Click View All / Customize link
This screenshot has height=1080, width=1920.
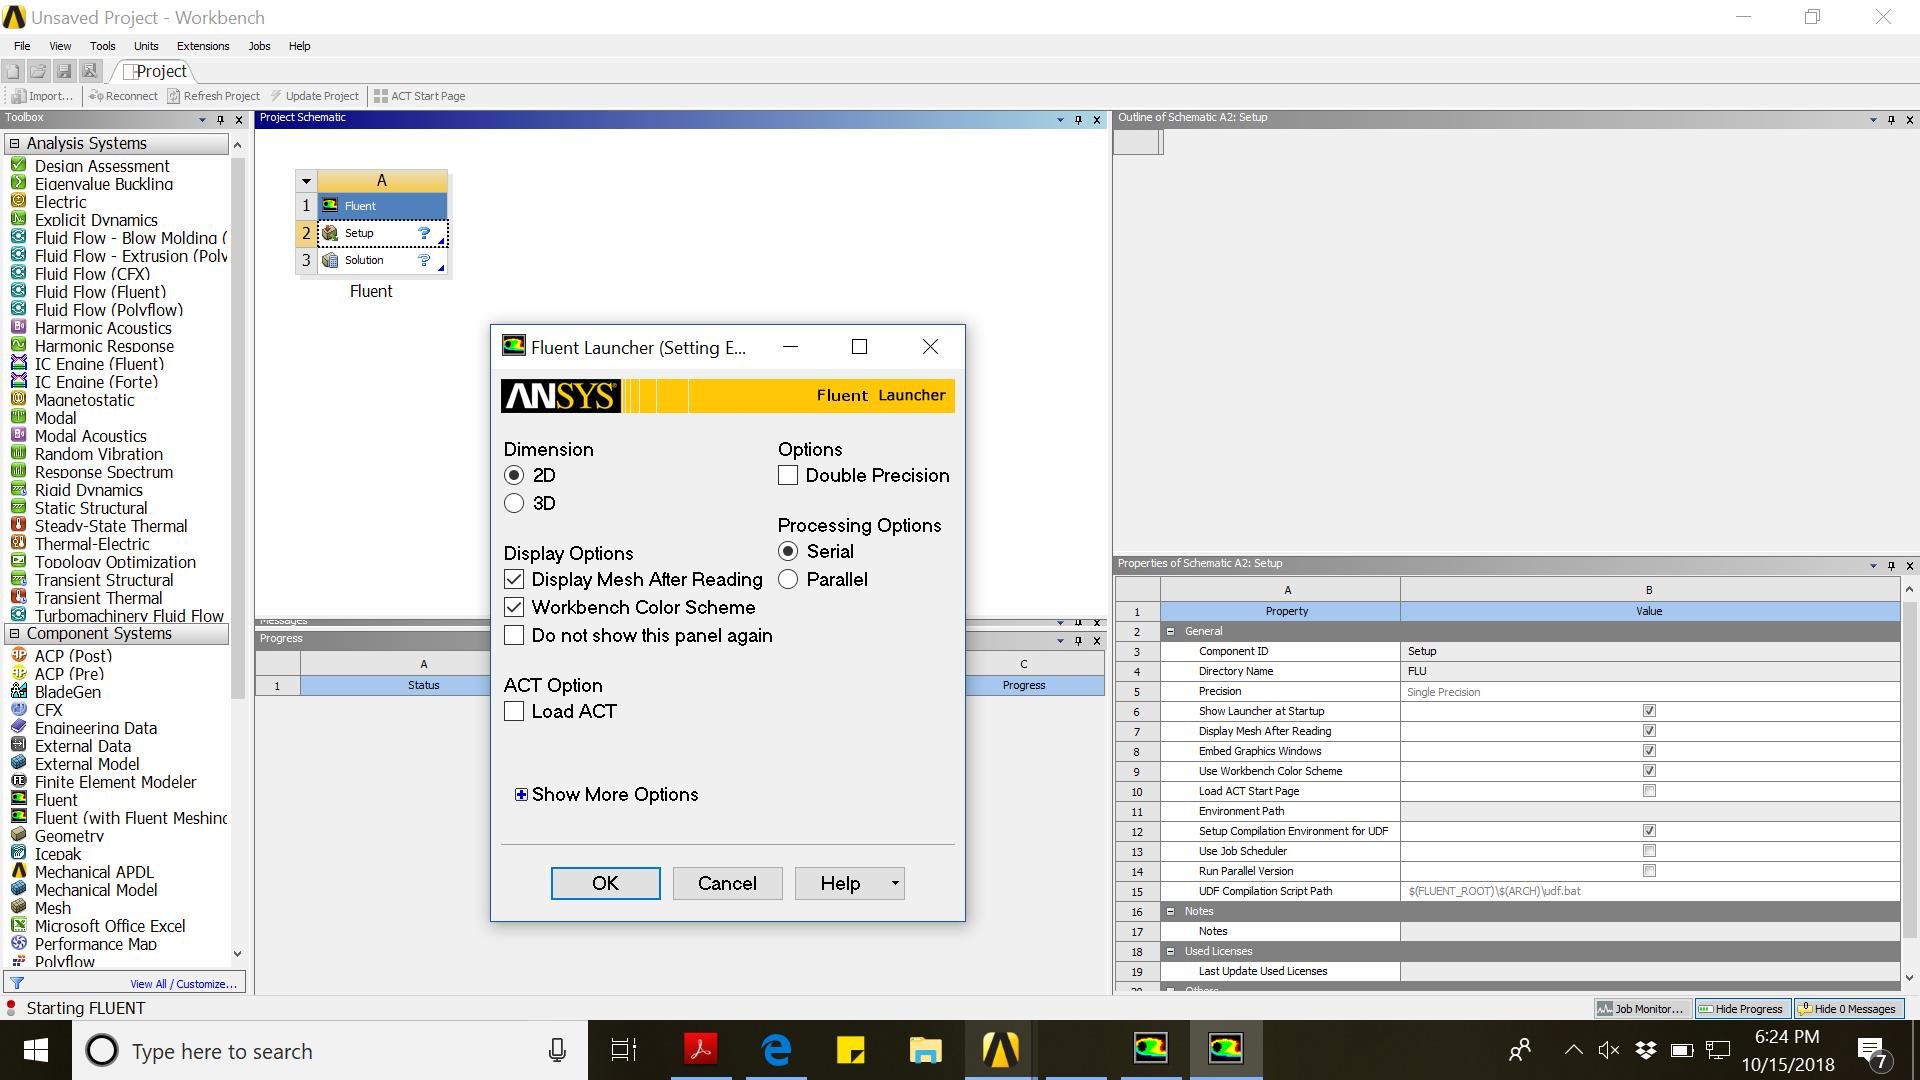(x=184, y=984)
